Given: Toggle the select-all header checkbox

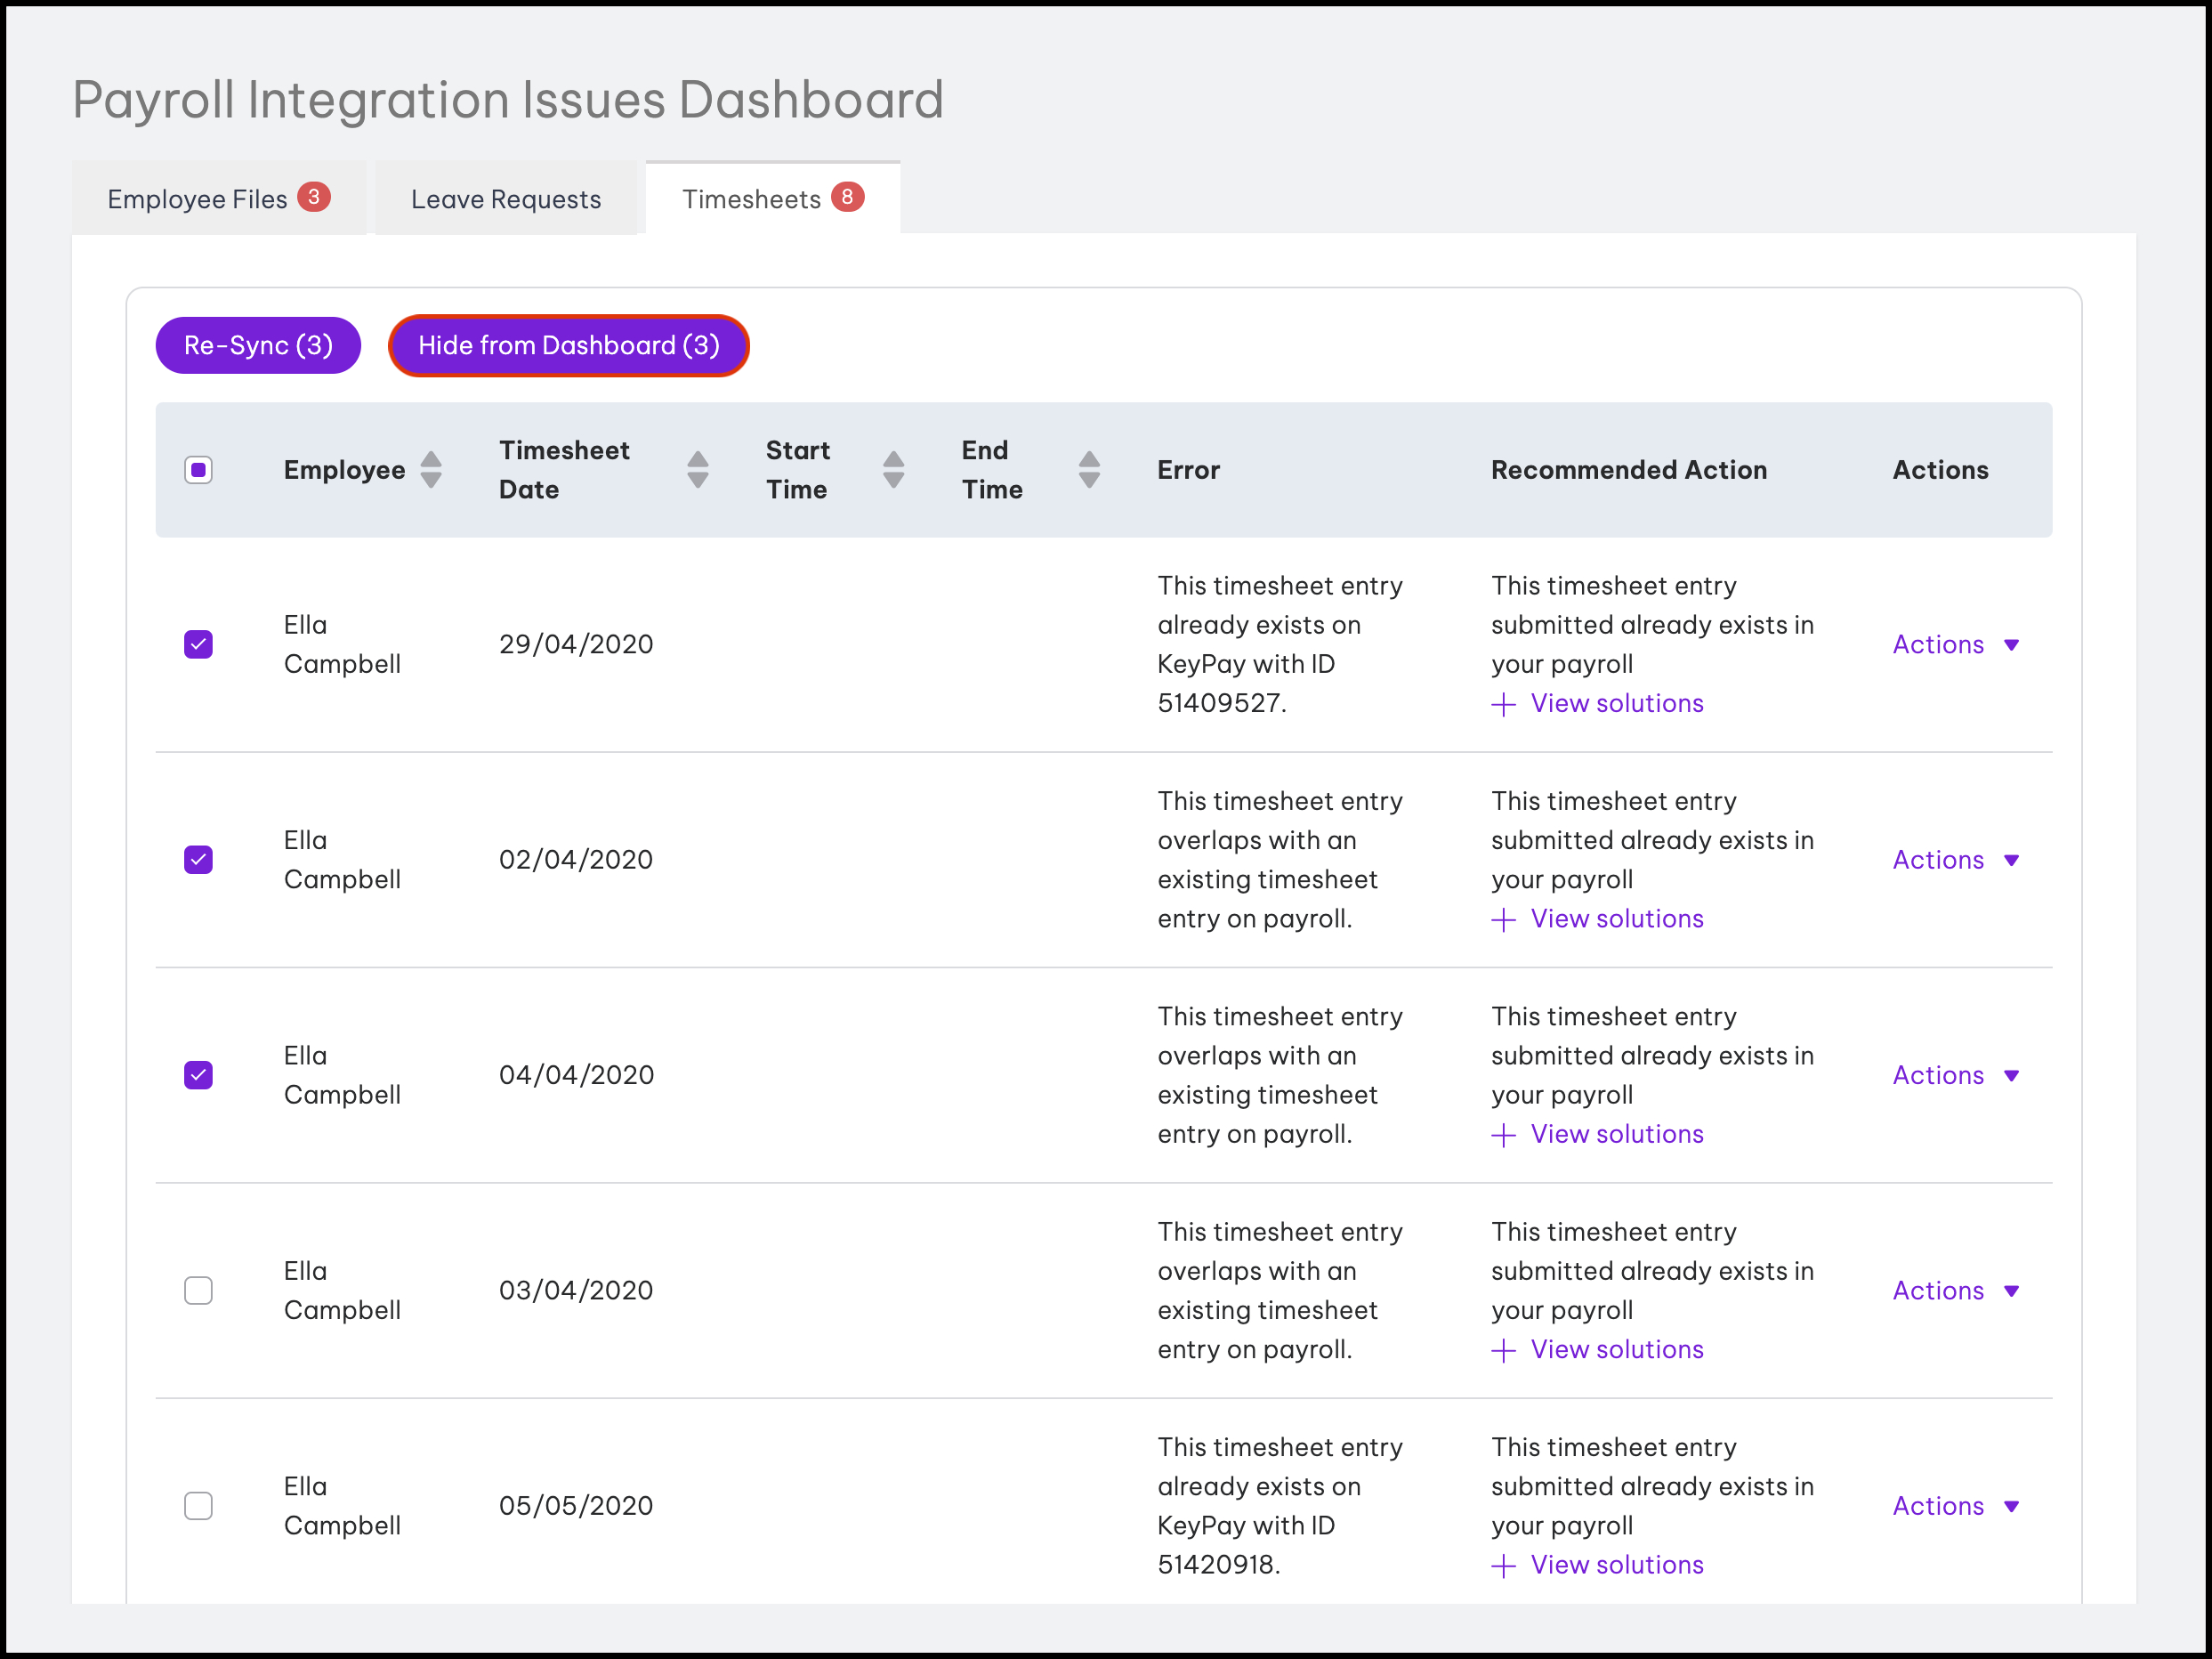Looking at the screenshot, I should (x=198, y=470).
